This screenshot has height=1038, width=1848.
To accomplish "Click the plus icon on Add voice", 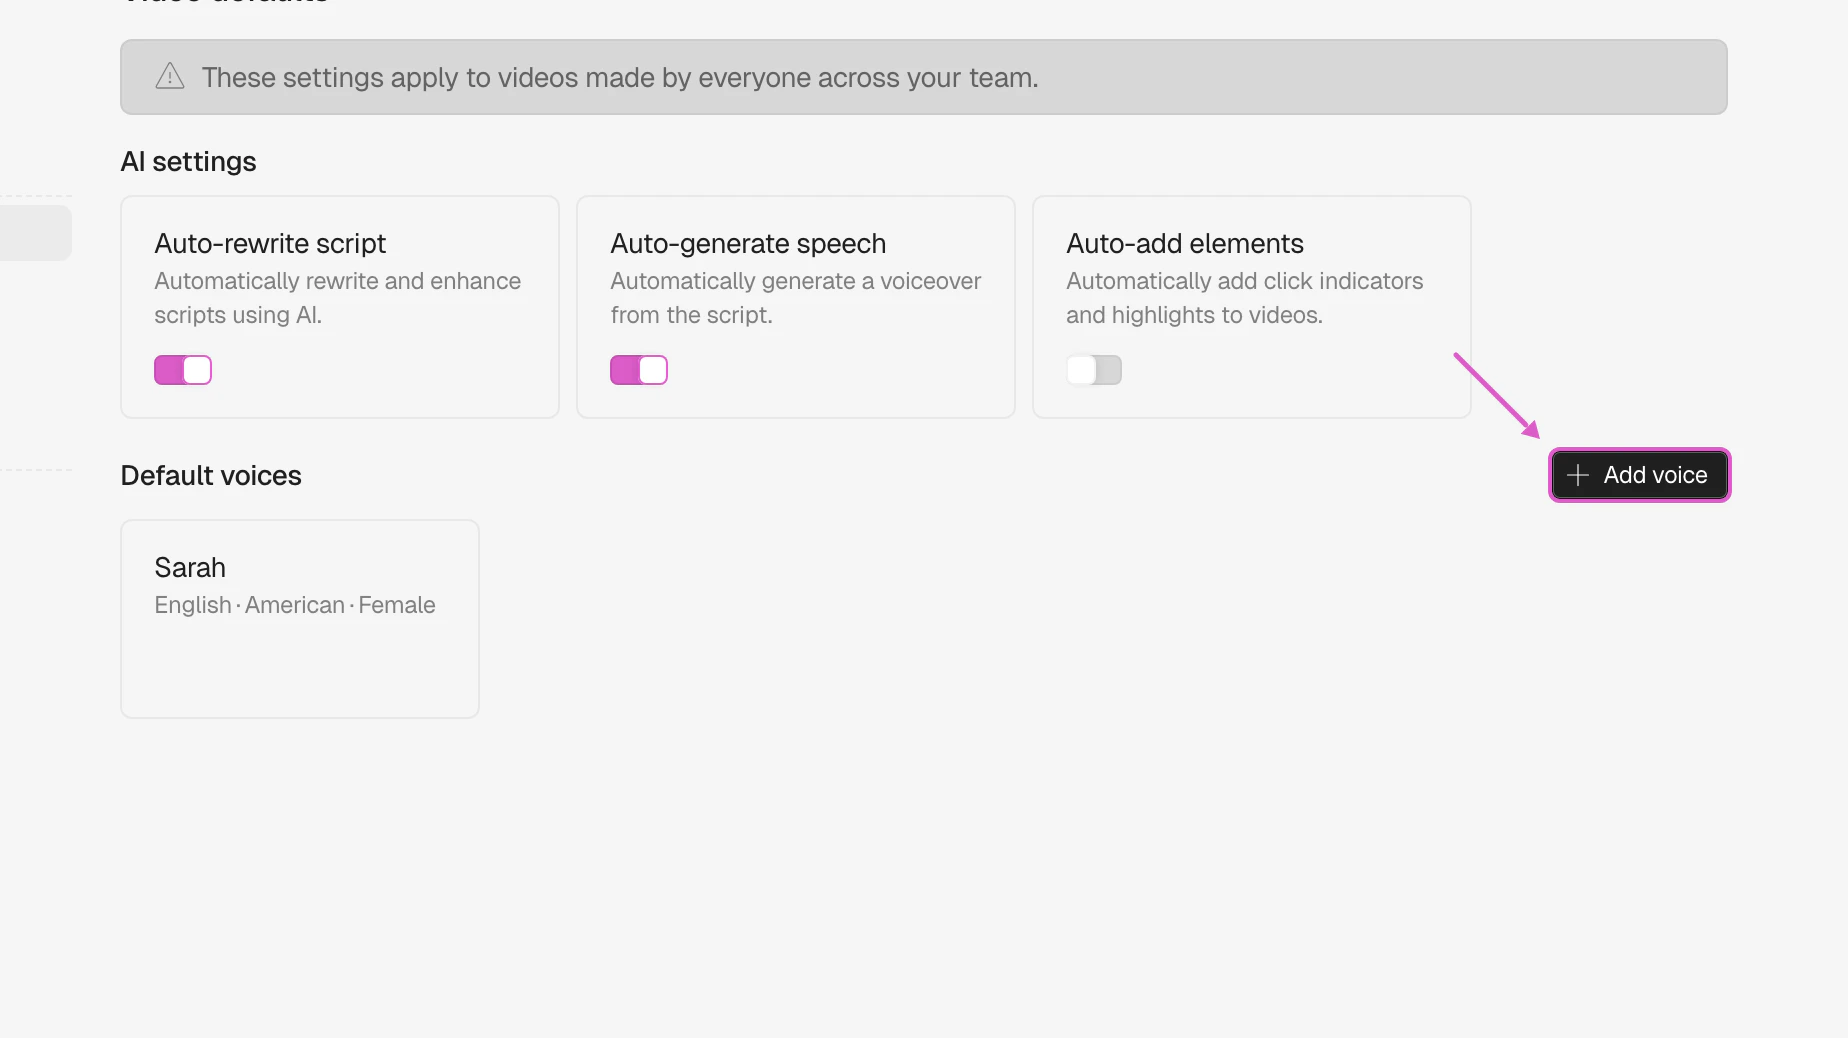I will pos(1577,475).
